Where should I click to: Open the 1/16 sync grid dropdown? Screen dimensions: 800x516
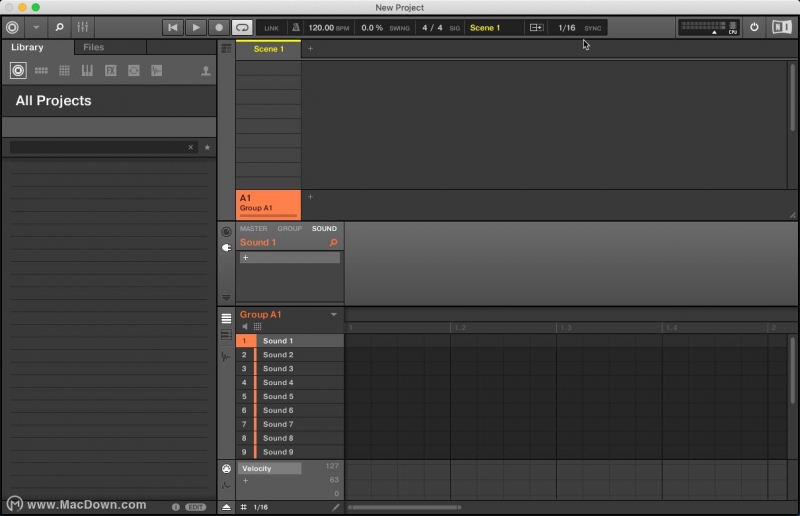pyautogui.click(x=566, y=28)
